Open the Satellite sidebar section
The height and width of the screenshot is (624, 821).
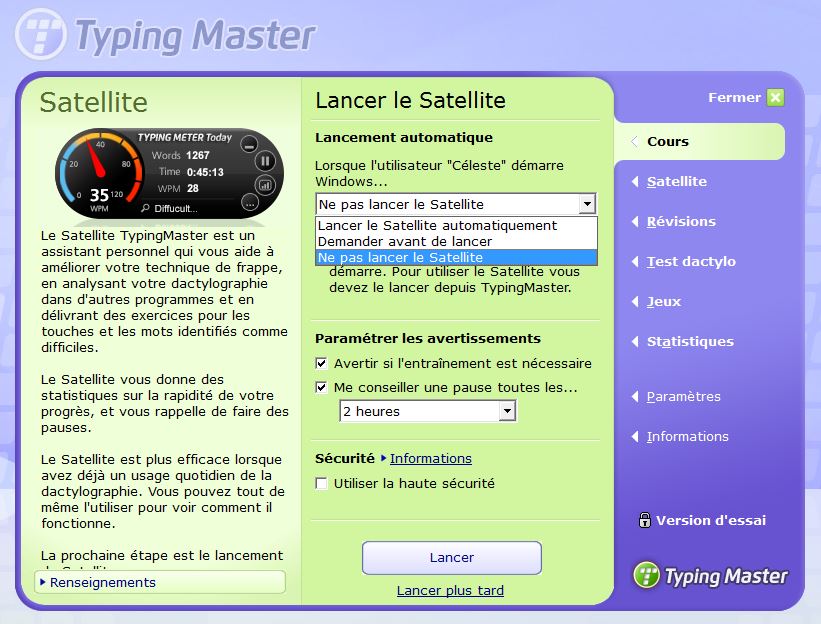(x=676, y=182)
